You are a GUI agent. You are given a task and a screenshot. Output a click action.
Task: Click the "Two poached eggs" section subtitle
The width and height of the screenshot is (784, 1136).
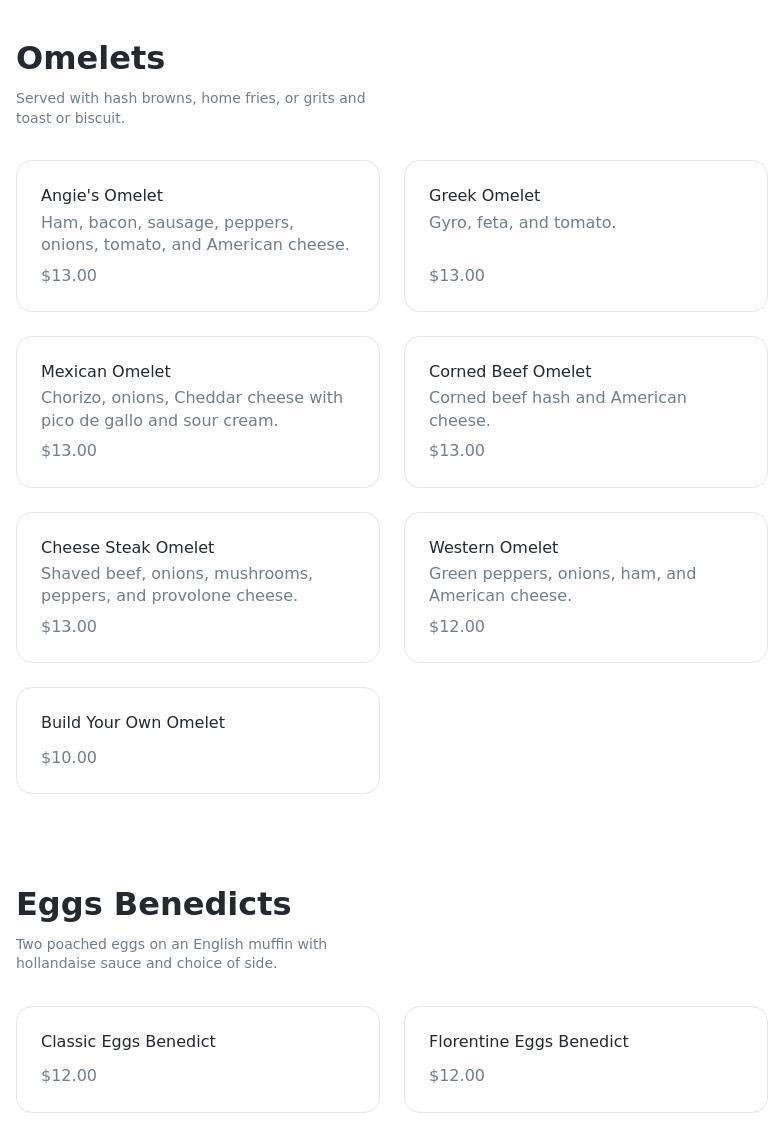[171, 954]
